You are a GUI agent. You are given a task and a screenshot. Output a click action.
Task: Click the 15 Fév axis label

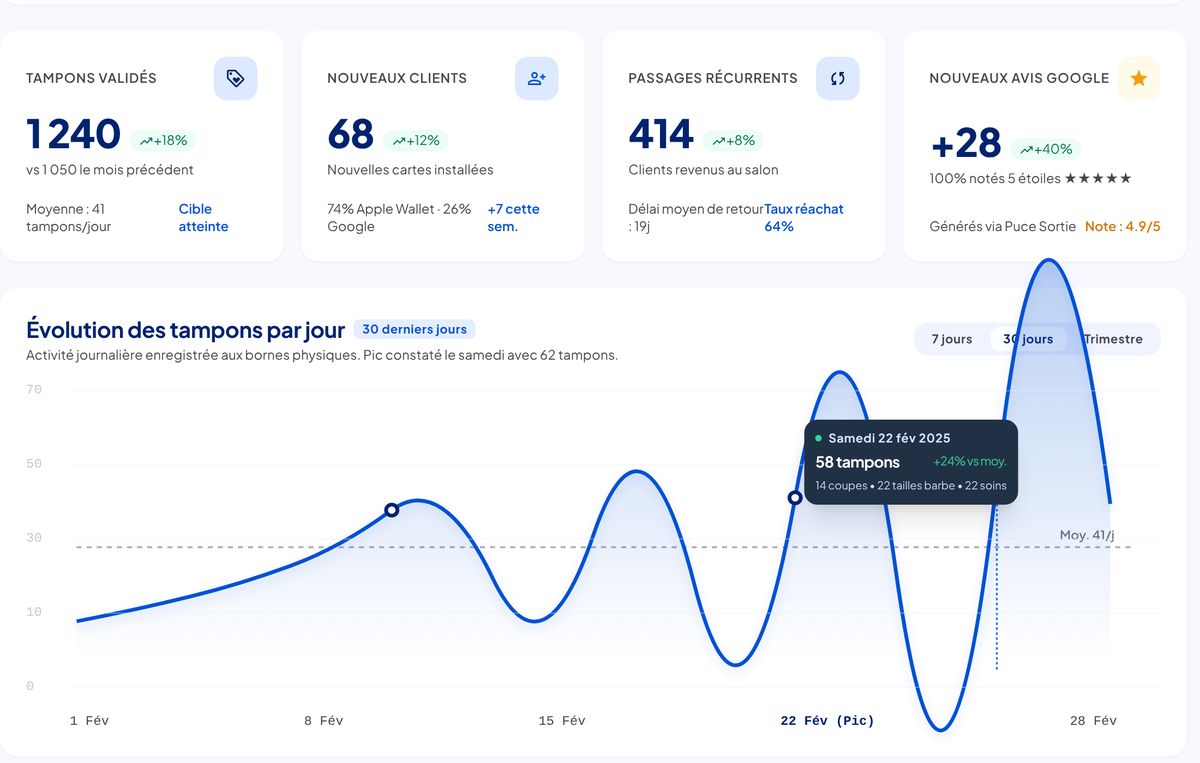[x=562, y=721]
